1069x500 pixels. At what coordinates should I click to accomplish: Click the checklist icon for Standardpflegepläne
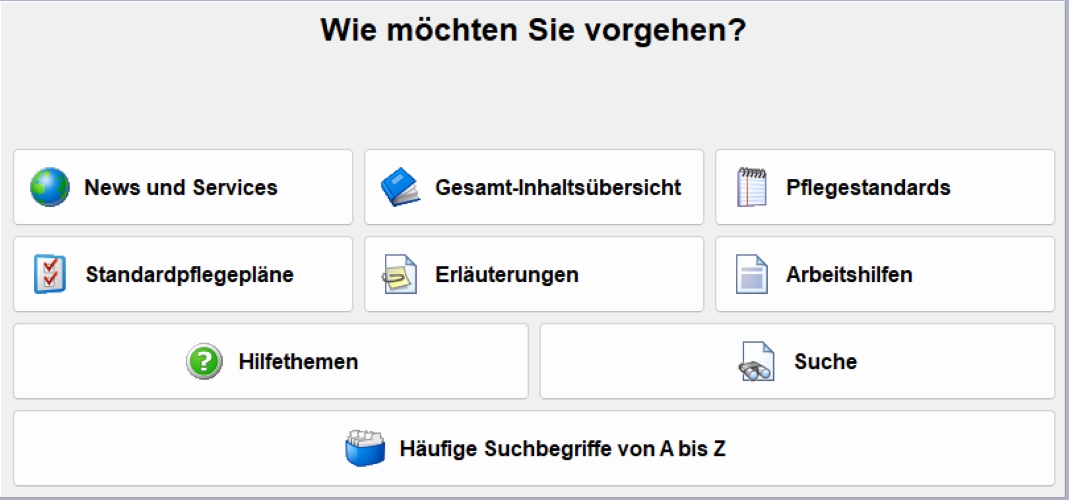(50, 274)
